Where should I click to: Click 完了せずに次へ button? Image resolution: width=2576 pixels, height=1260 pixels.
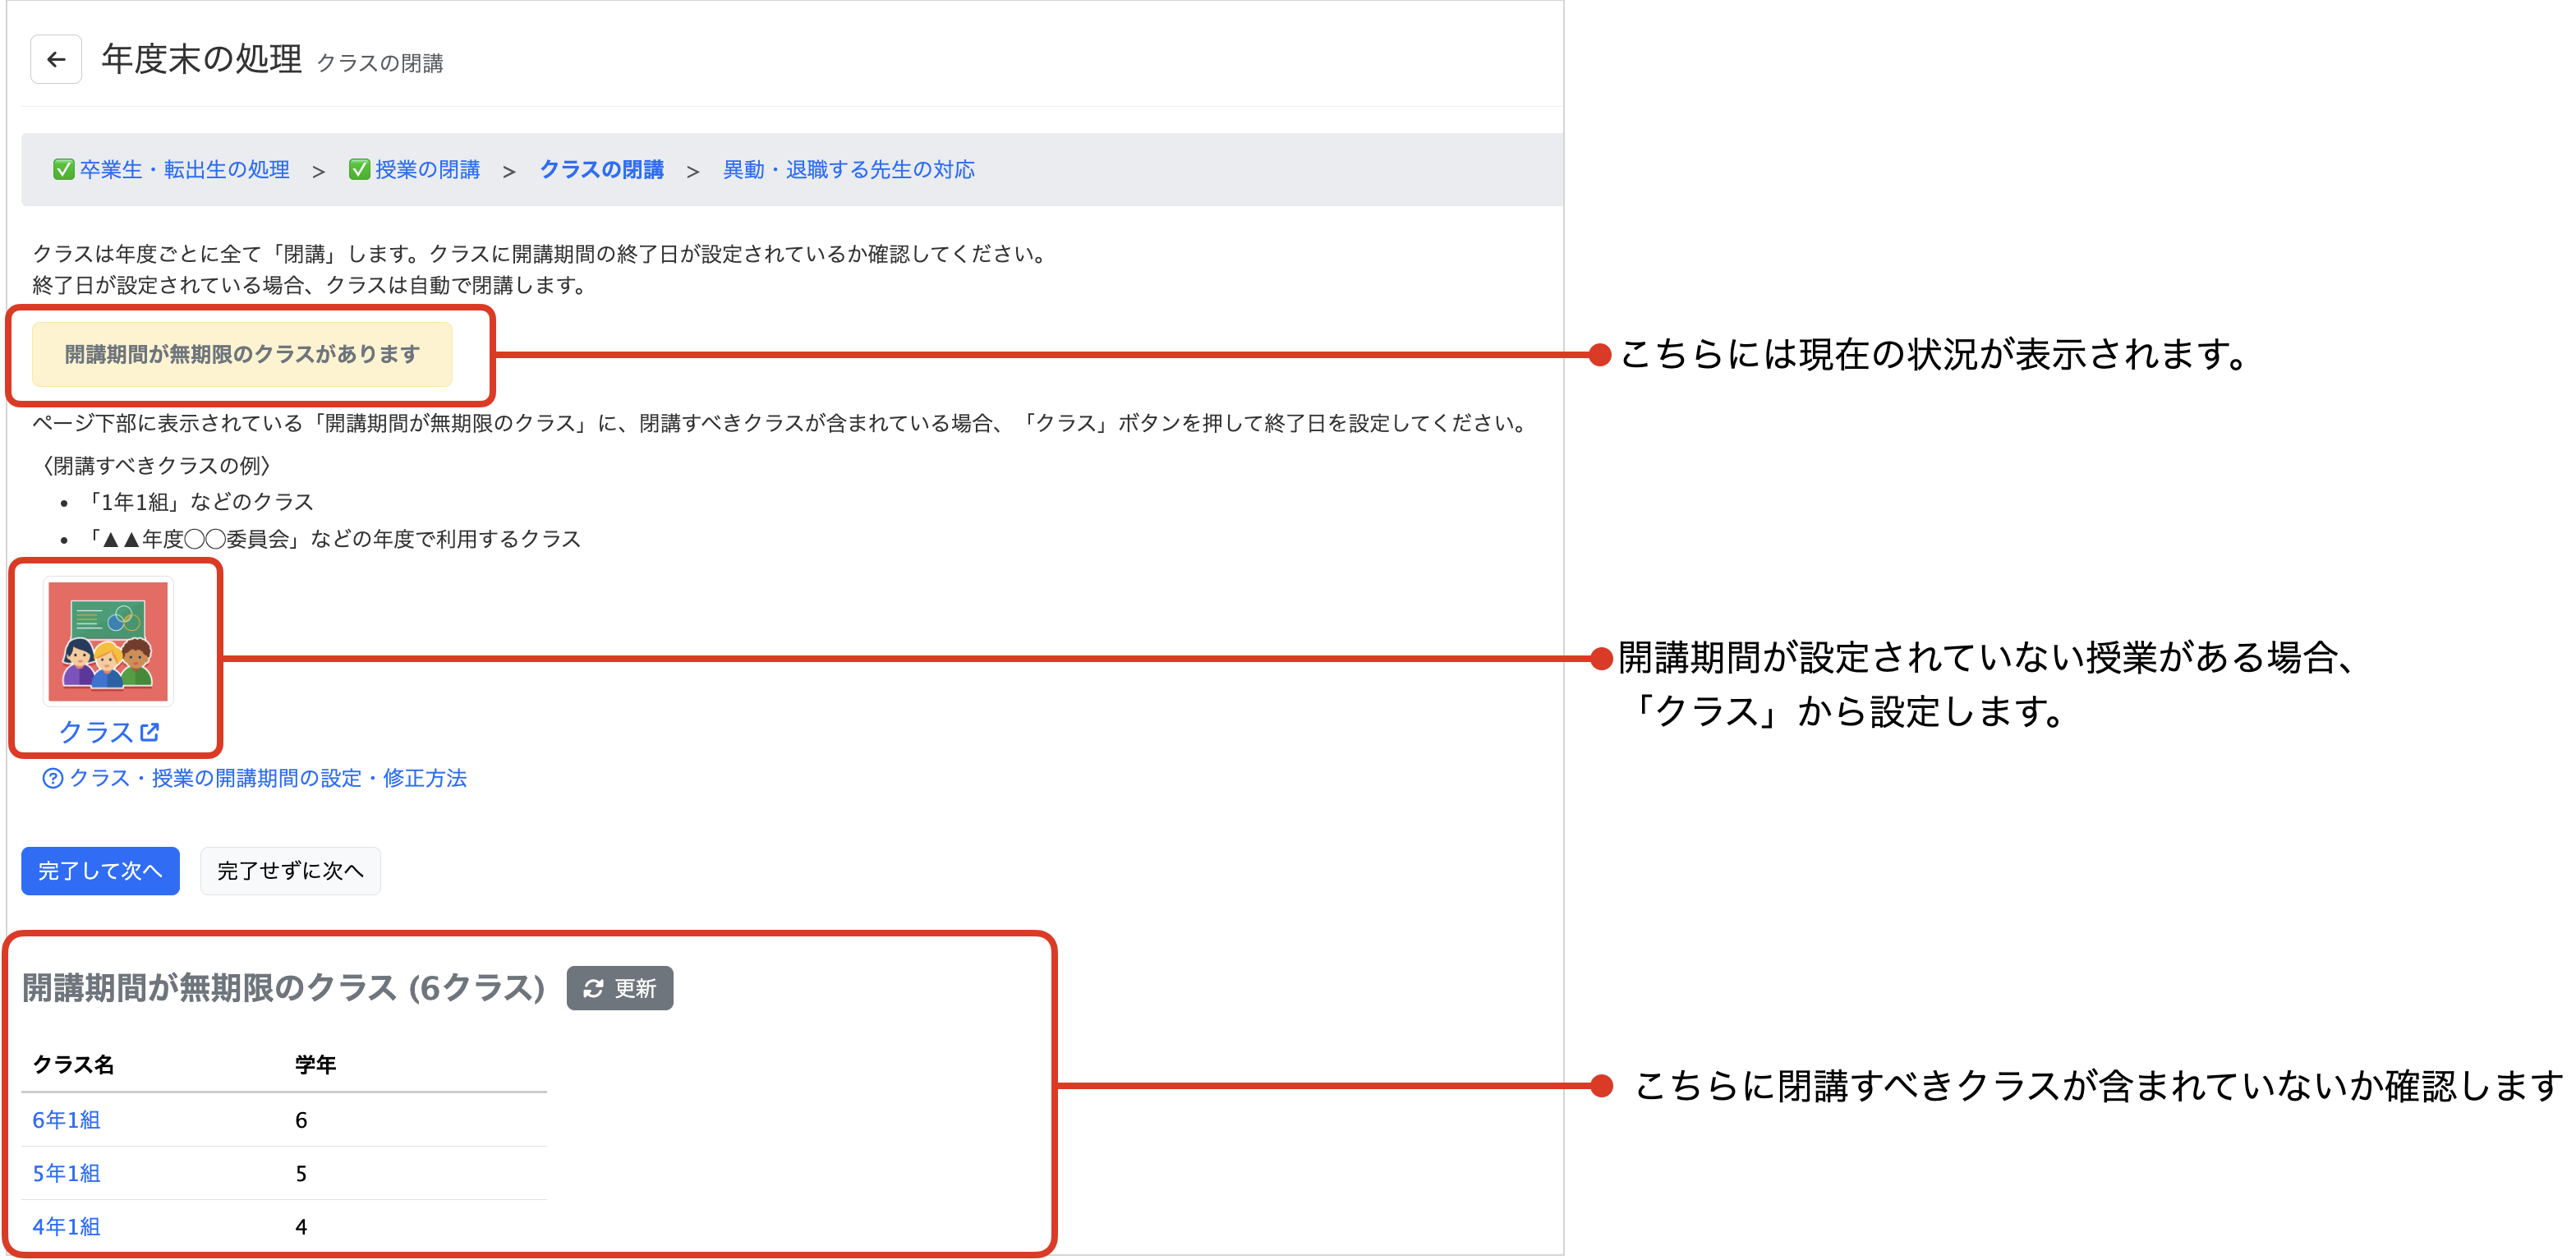point(290,871)
